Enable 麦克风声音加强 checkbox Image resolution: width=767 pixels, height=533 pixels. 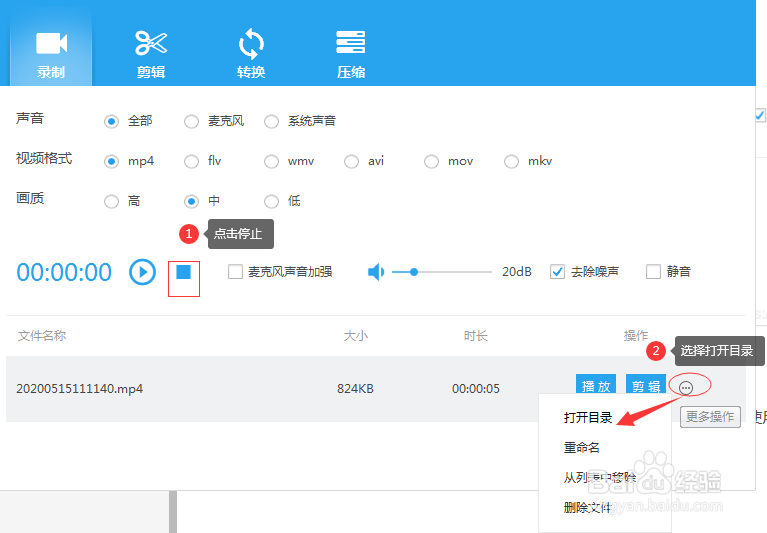(235, 271)
